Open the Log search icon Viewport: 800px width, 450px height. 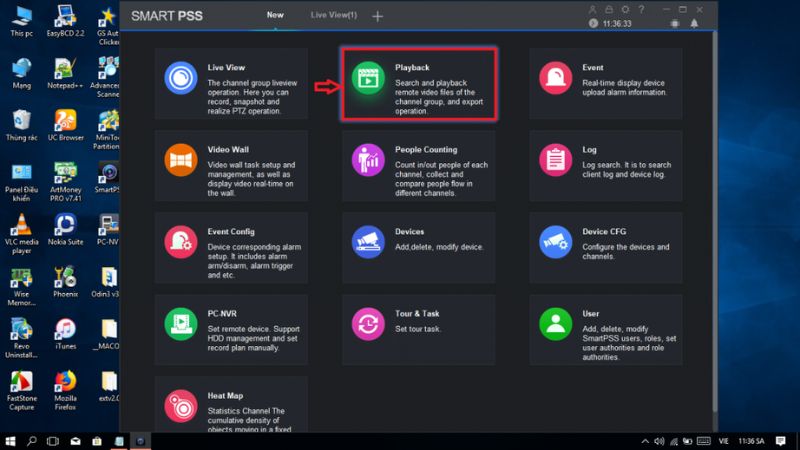click(x=555, y=160)
